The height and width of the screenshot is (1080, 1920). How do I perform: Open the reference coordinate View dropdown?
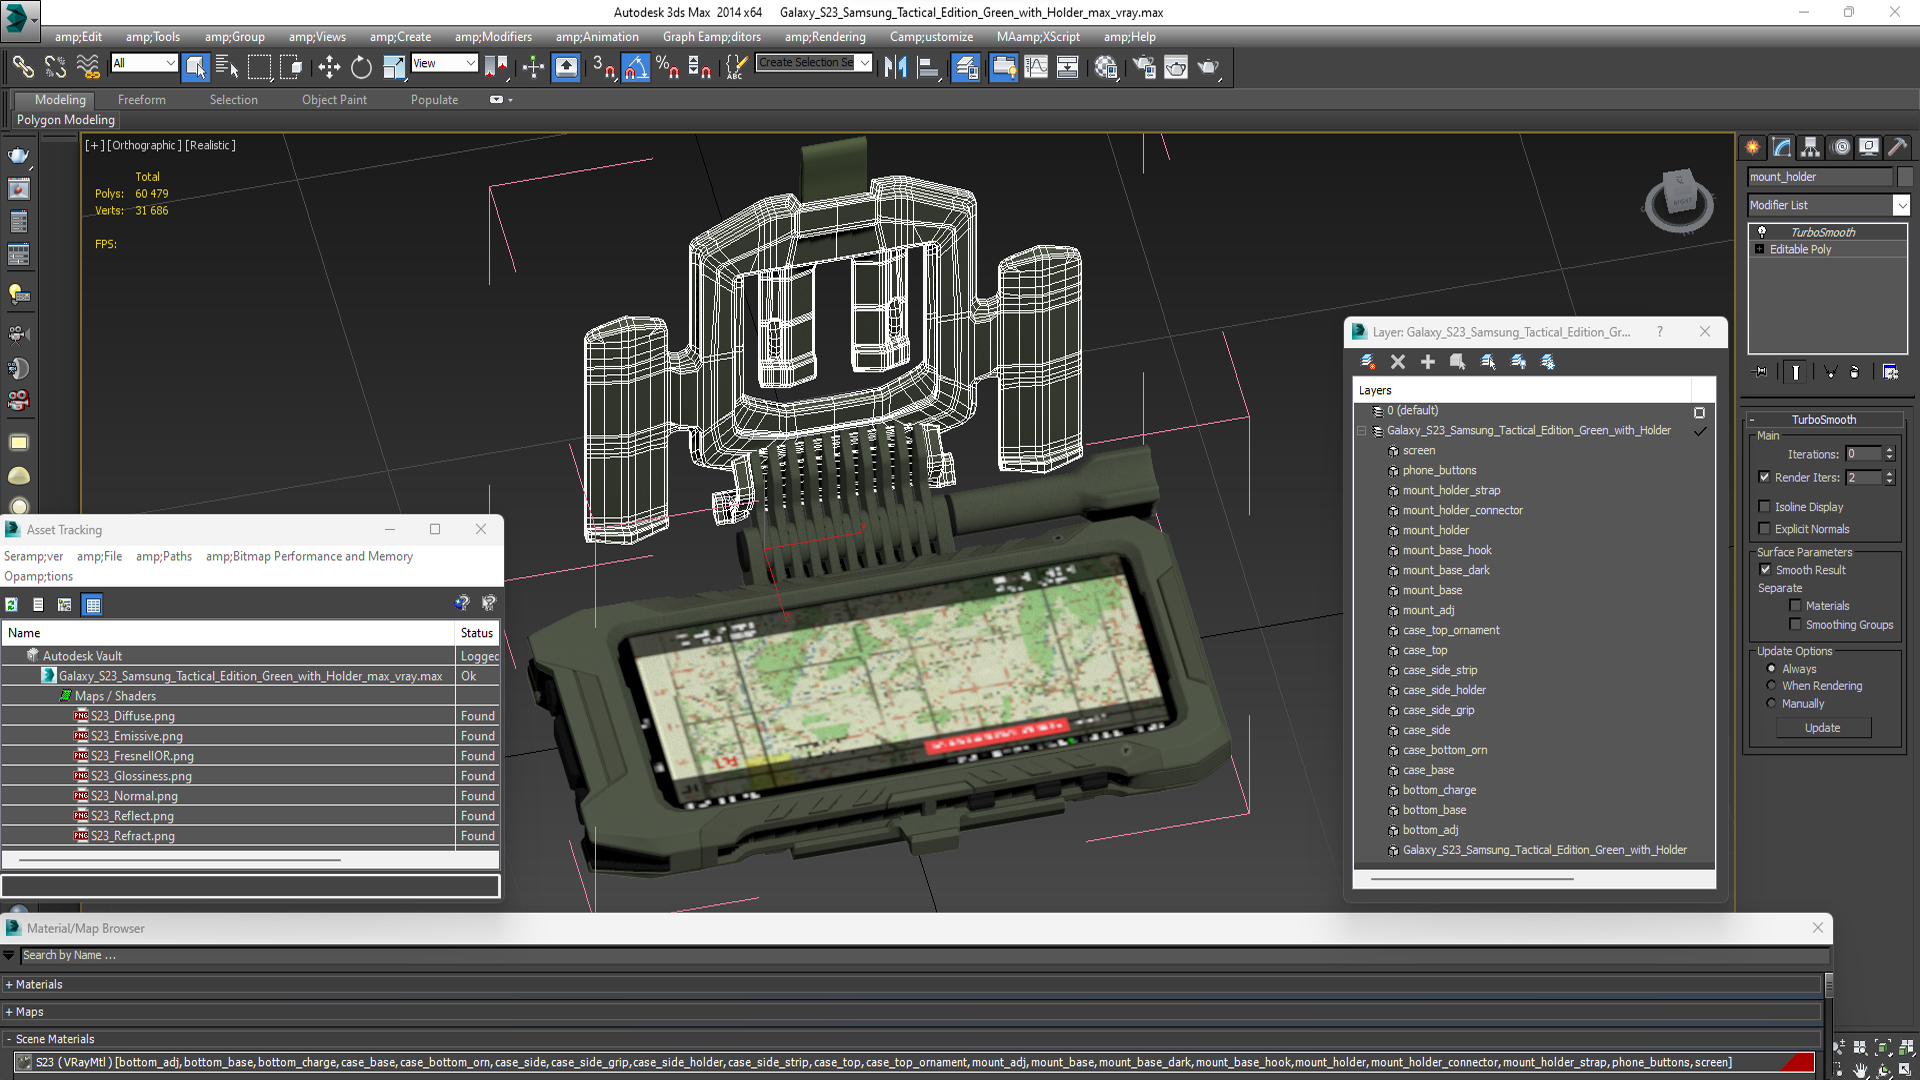(x=470, y=63)
